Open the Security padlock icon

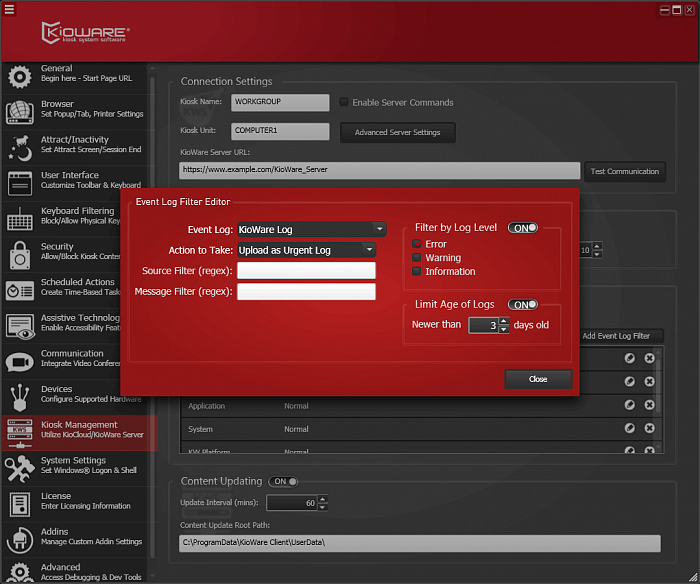[x=19, y=255]
